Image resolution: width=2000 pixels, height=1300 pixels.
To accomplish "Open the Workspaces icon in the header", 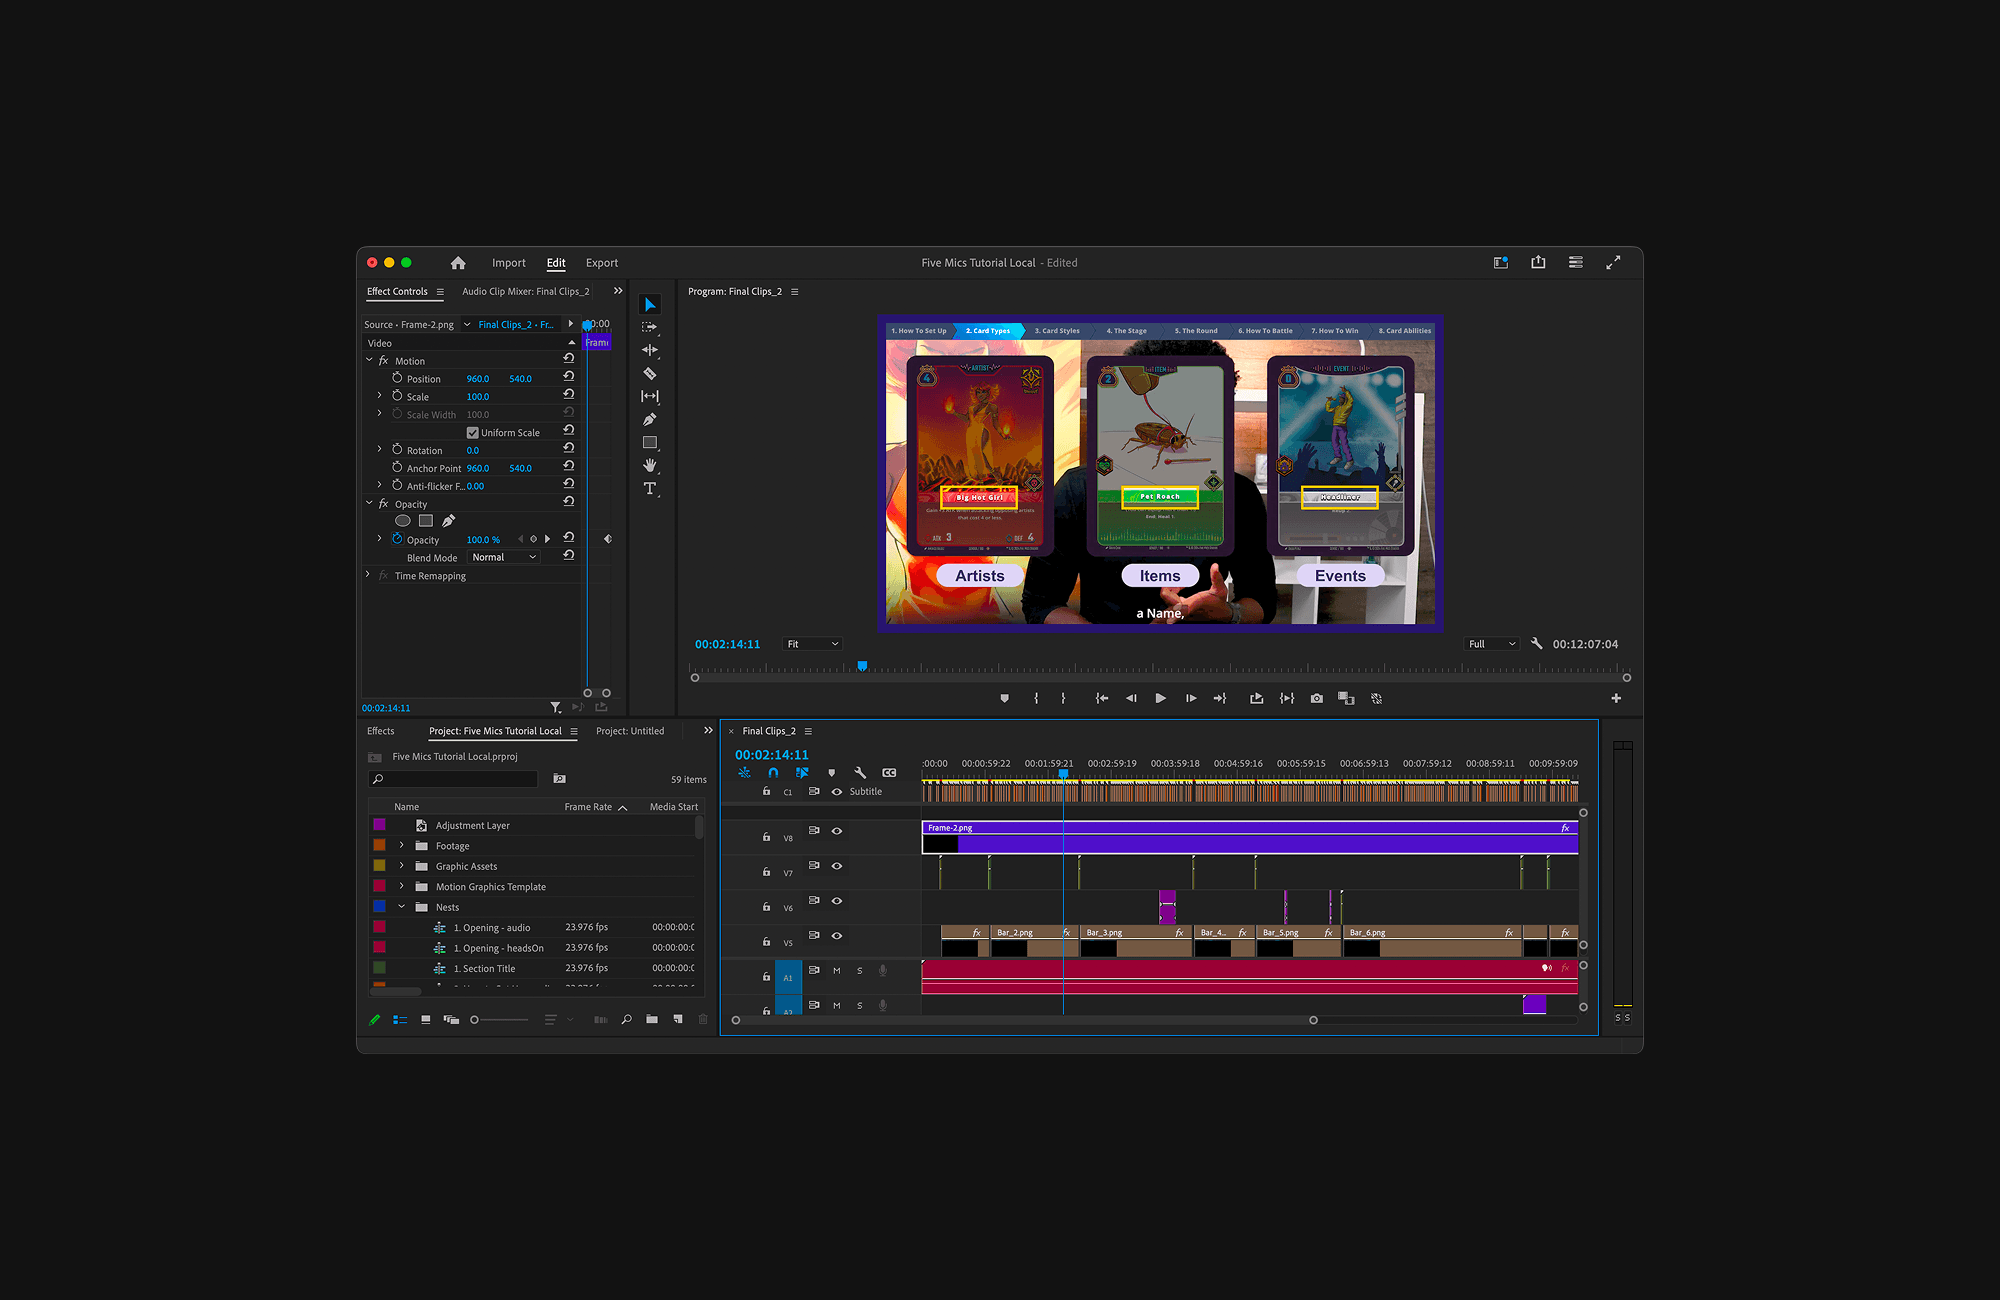I will tap(1501, 262).
